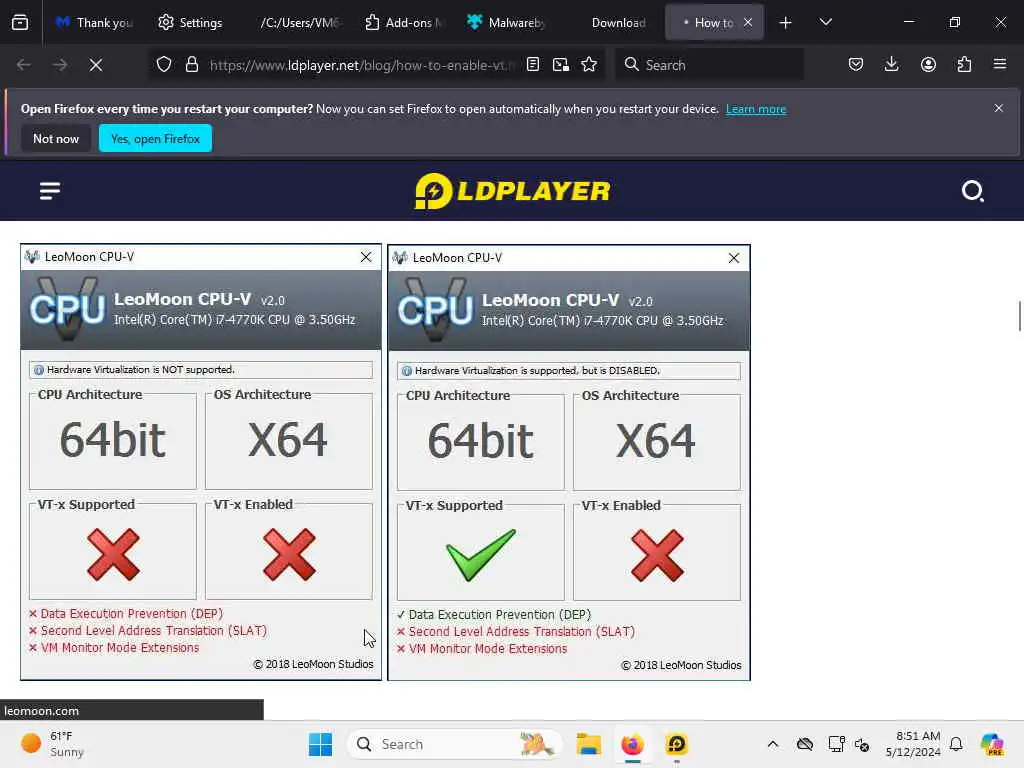Switch to the 'Thank you' tab
The width and height of the screenshot is (1024, 768).
point(94,22)
